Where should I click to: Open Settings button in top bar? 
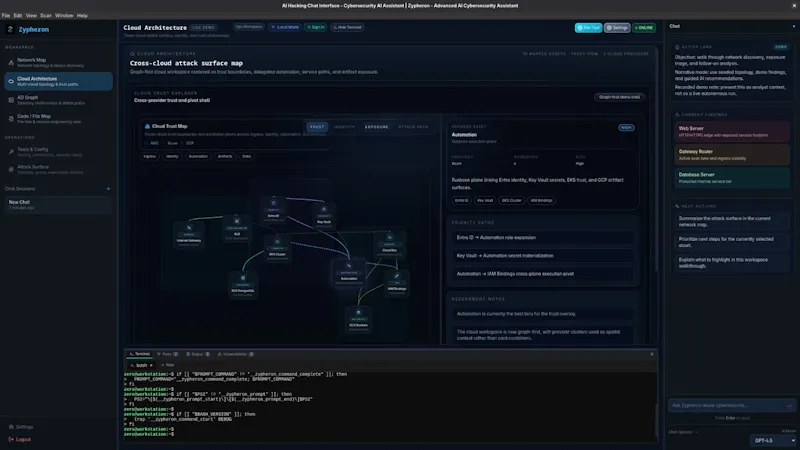[617, 28]
